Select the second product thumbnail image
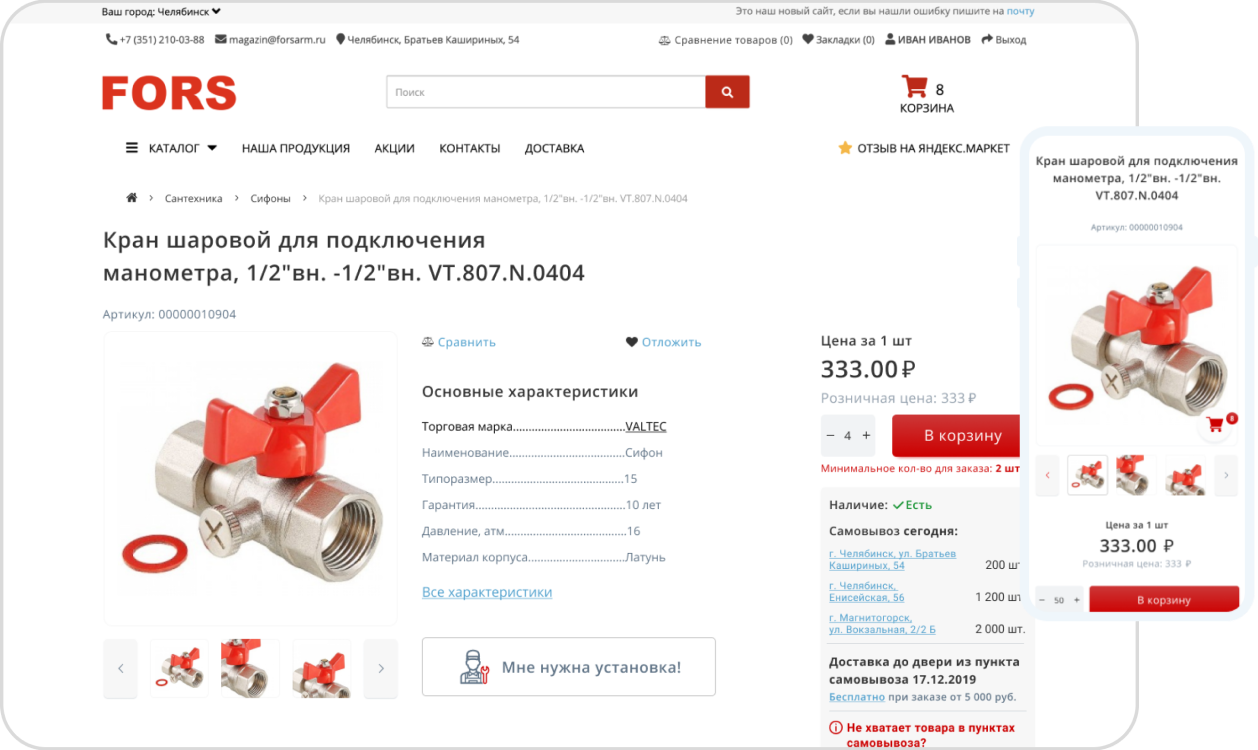This screenshot has width=1258, height=750. coord(250,668)
